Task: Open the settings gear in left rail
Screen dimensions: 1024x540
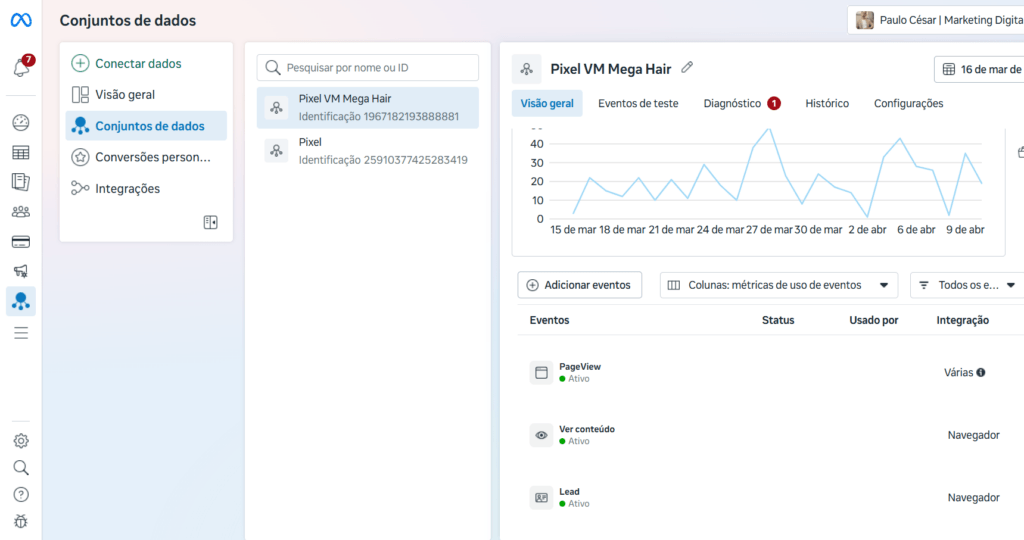Action: tap(21, 441)
